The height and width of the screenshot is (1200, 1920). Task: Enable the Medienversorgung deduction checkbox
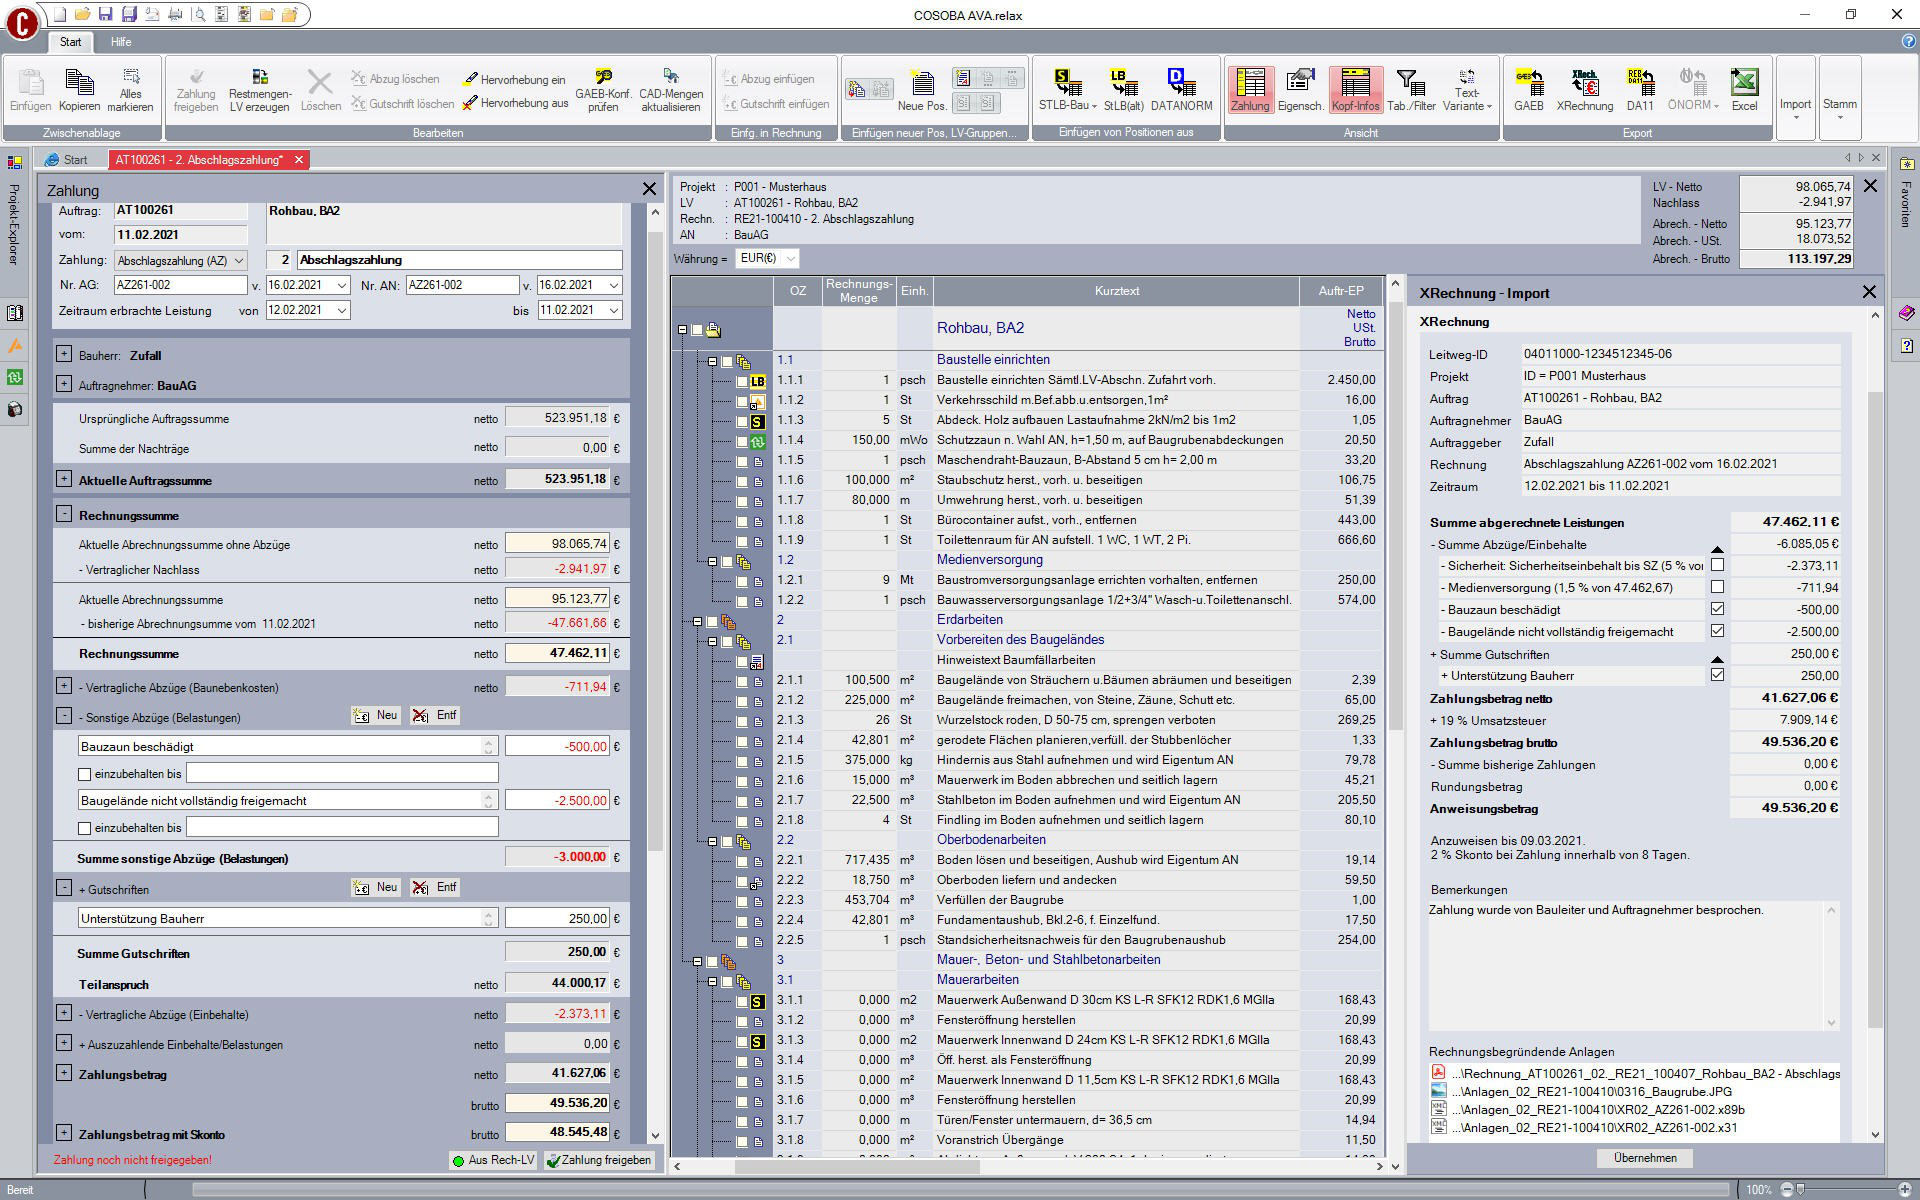click(x=1717, y=587)
